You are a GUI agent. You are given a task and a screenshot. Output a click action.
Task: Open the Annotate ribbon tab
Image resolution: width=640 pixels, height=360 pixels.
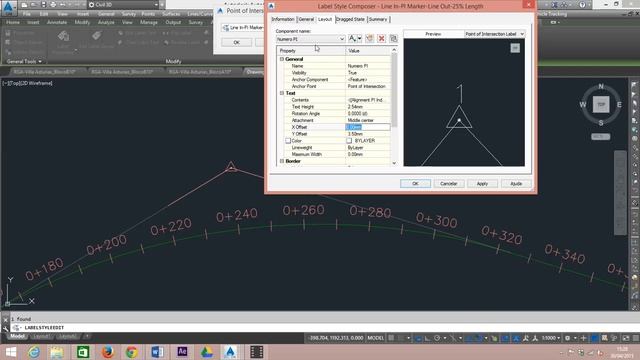click(x=57, y=22)
